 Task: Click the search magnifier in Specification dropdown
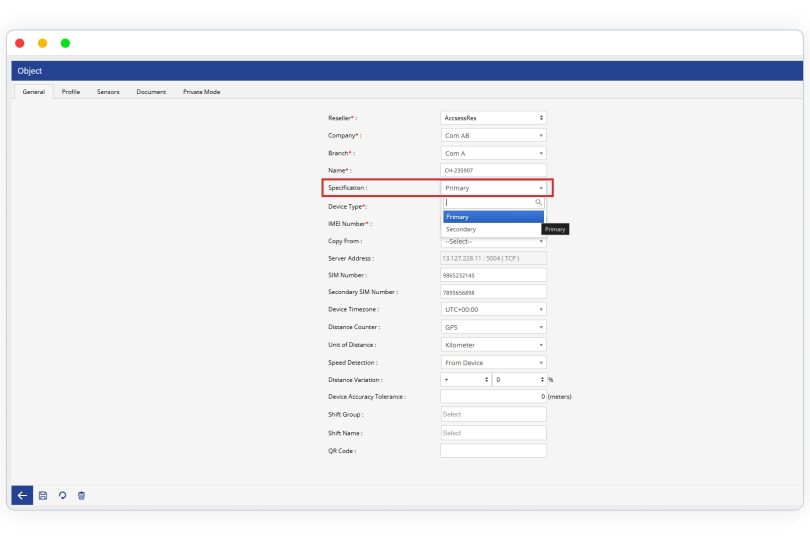click(538, 202)
